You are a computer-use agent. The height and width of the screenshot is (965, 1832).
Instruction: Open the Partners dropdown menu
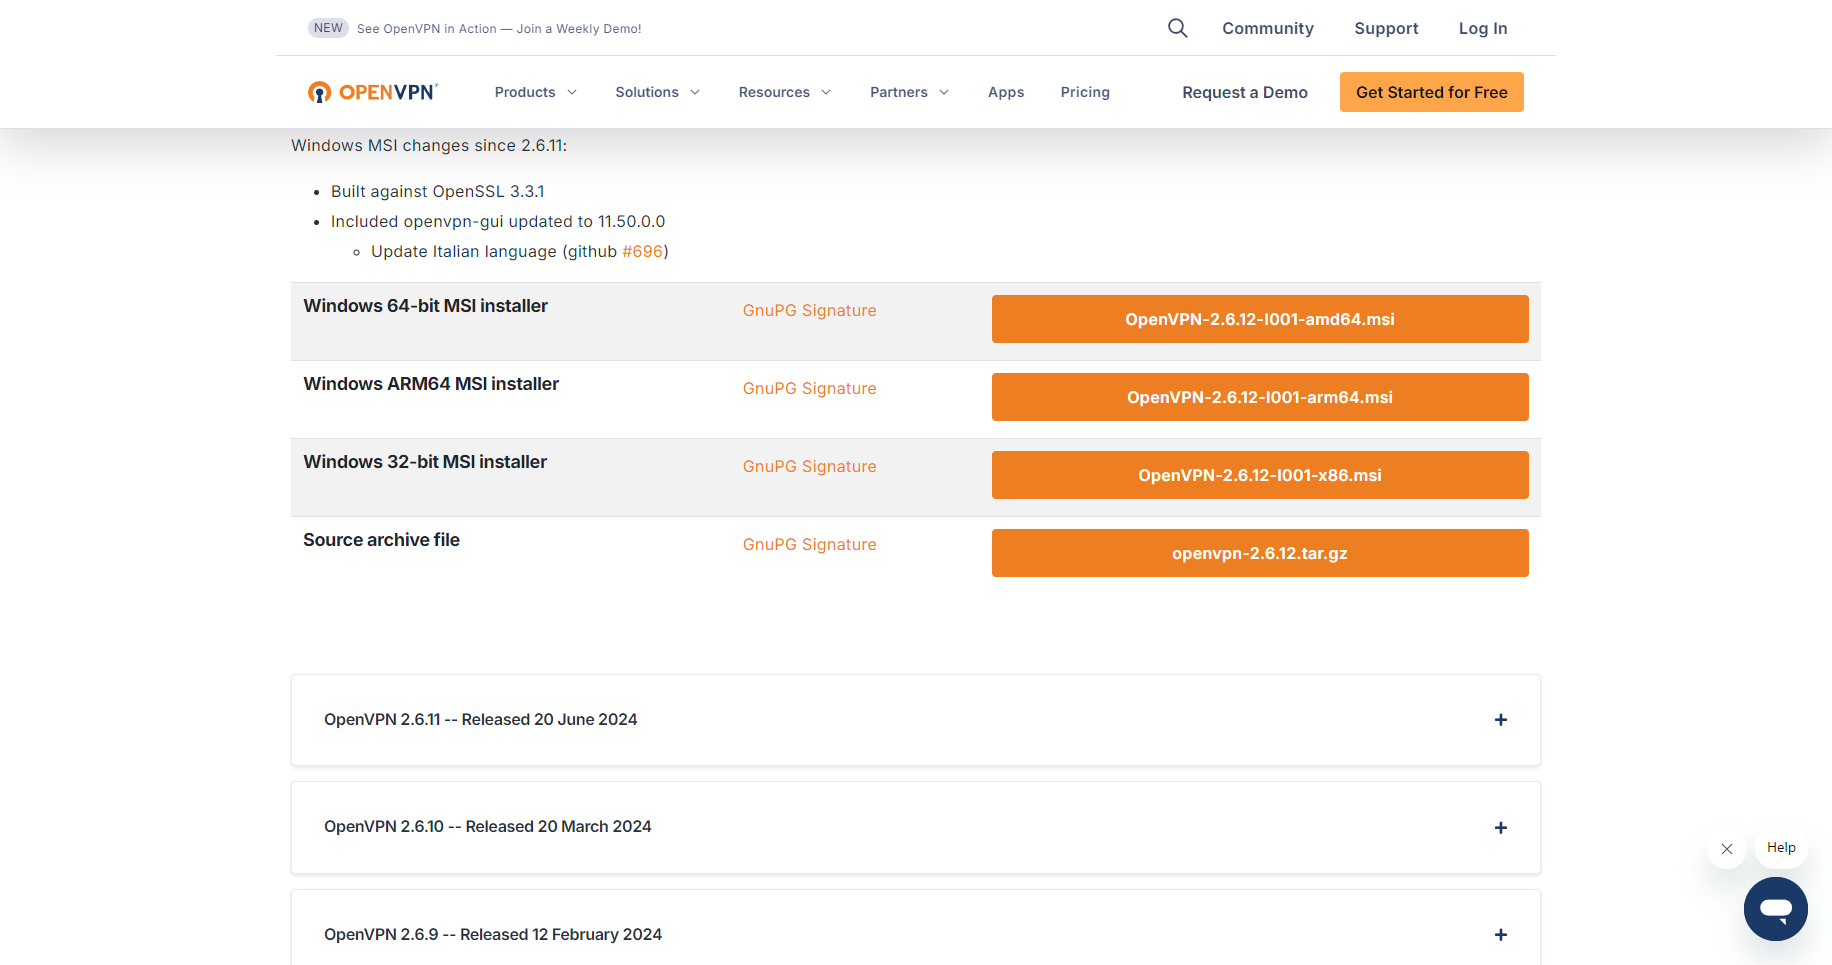909,92
